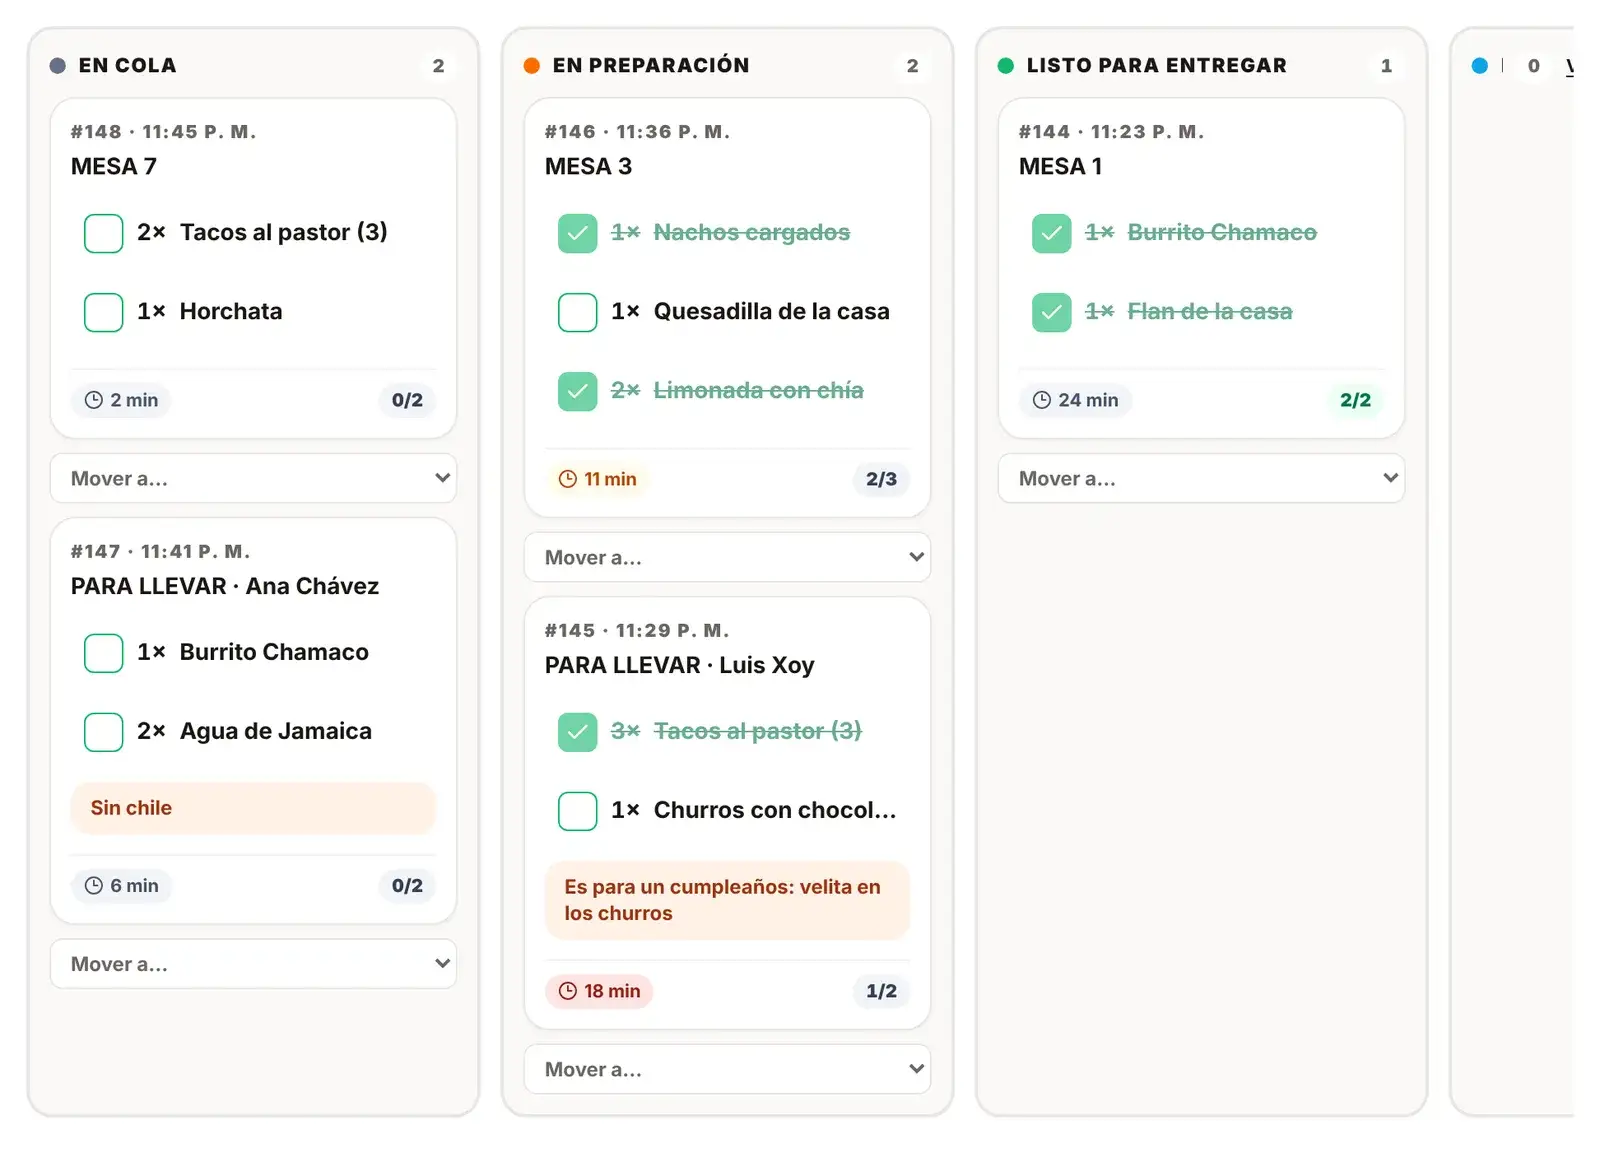Screen dimensions: 1600x1152
Task: Click the #144 · 11:23 P. M. order label
Action: click(x=1111, y=132)
